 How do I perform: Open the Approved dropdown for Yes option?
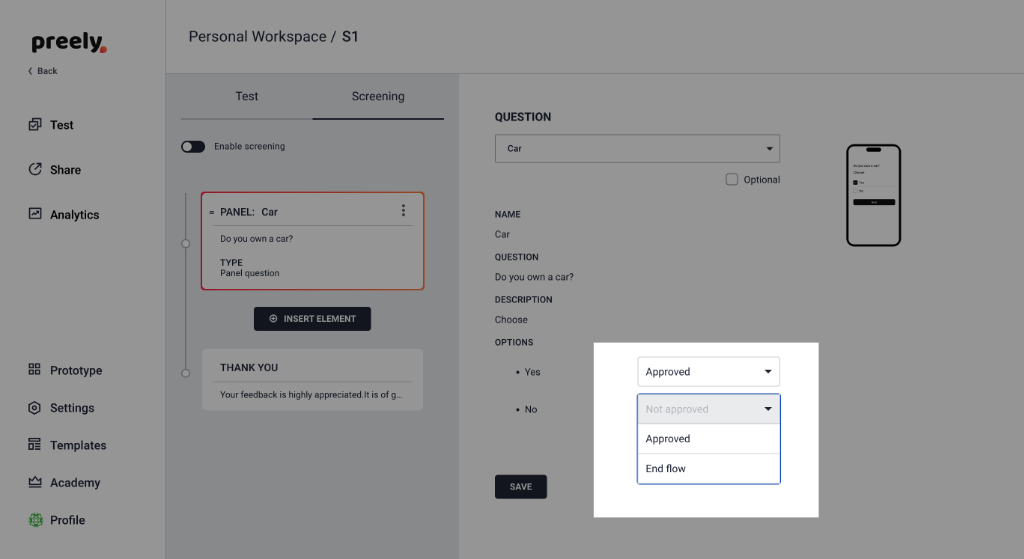point(709,372)
